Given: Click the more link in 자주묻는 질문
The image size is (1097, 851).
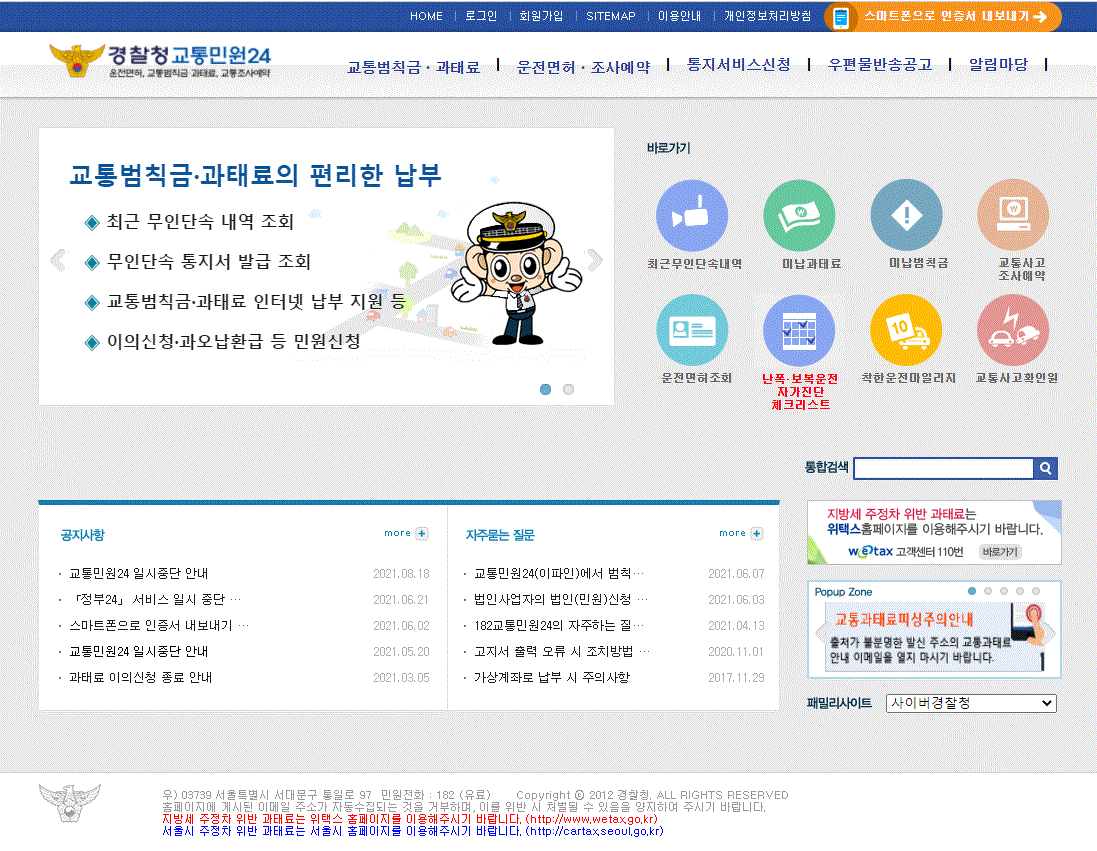Looking at the screenshot, I should [732, 533].
